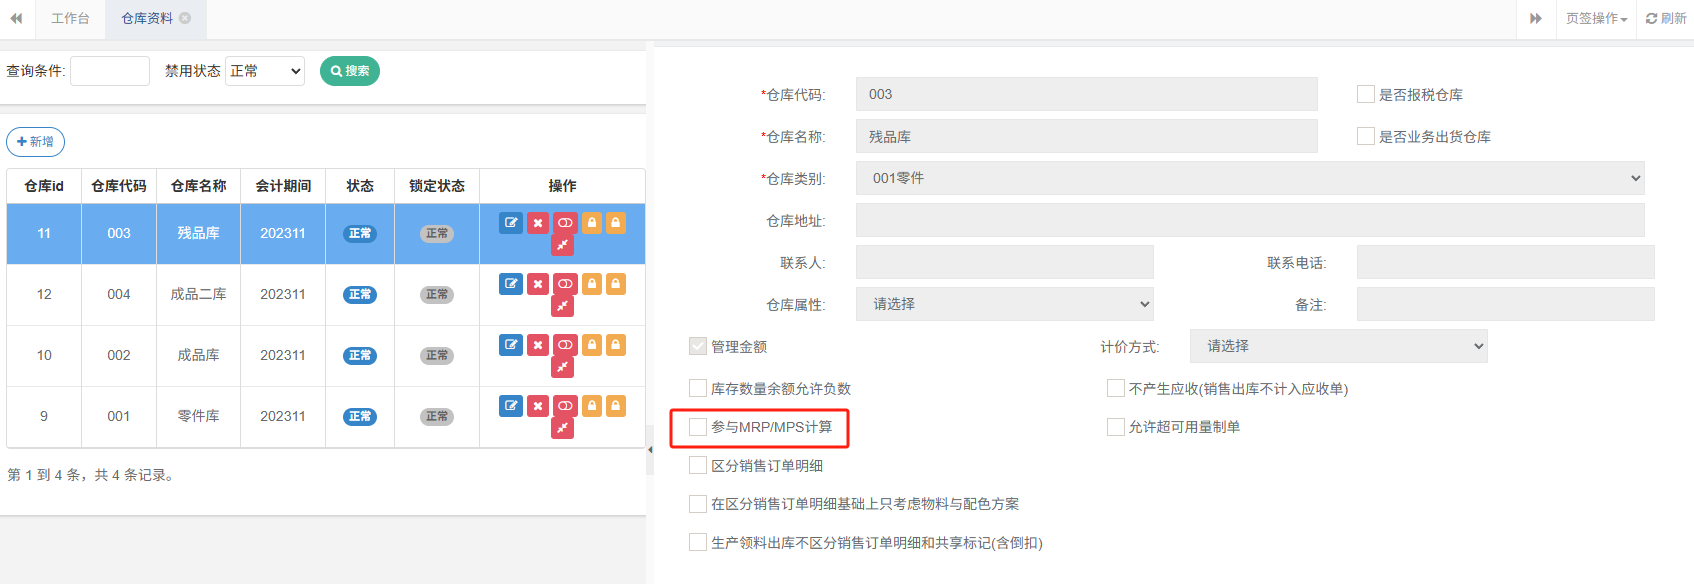Click the compress arrows icon for warehouse 001

pyautogui.click(x=563, y=428)
